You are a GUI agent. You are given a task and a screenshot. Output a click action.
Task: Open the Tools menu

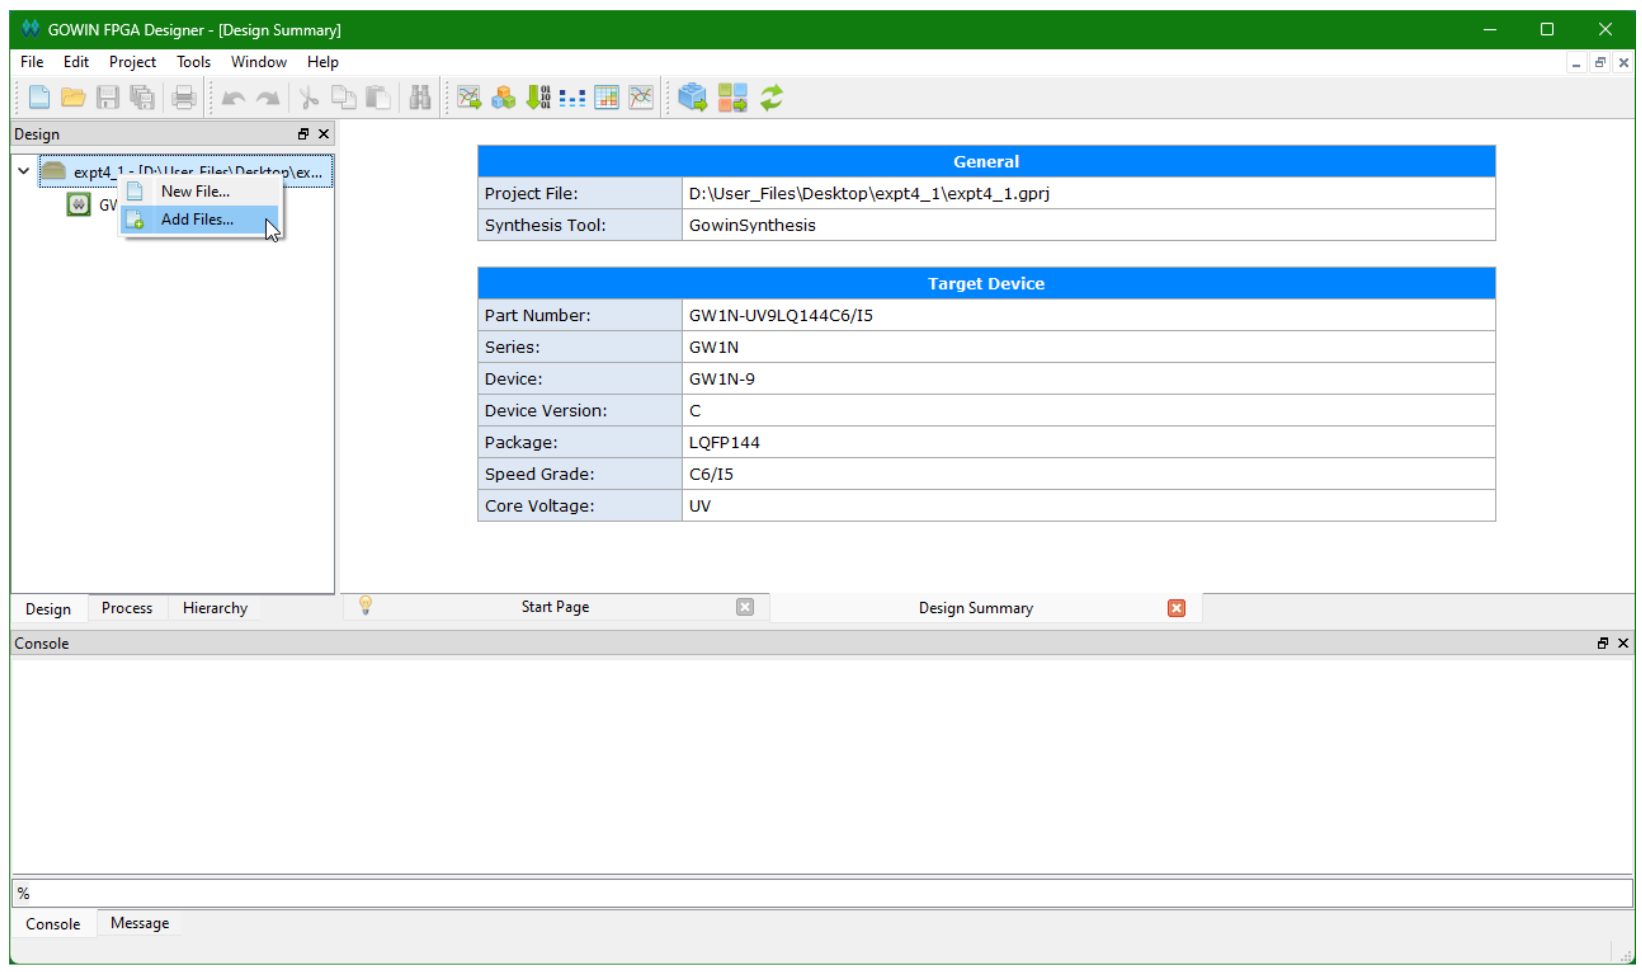pyautogui.click(x=194, y=62)
